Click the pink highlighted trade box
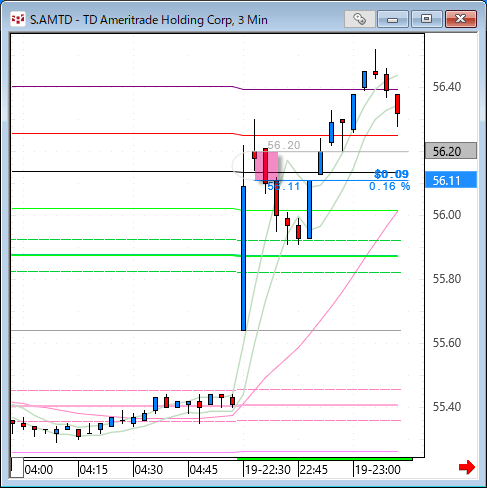This screenshot has width=487, height=488. (x=267, y=166)
